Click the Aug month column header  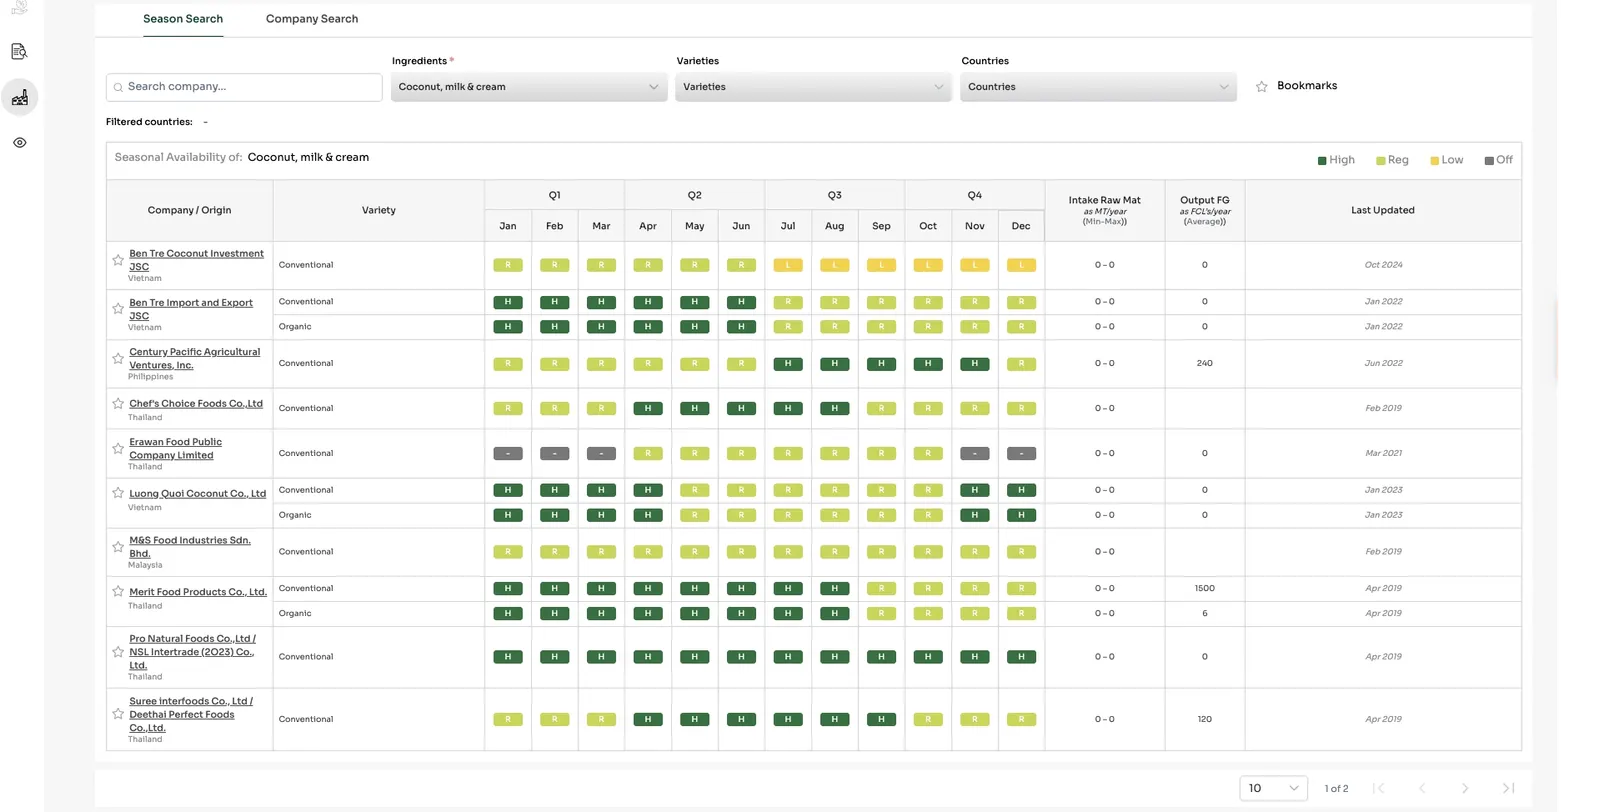click(x=835, y=226)
